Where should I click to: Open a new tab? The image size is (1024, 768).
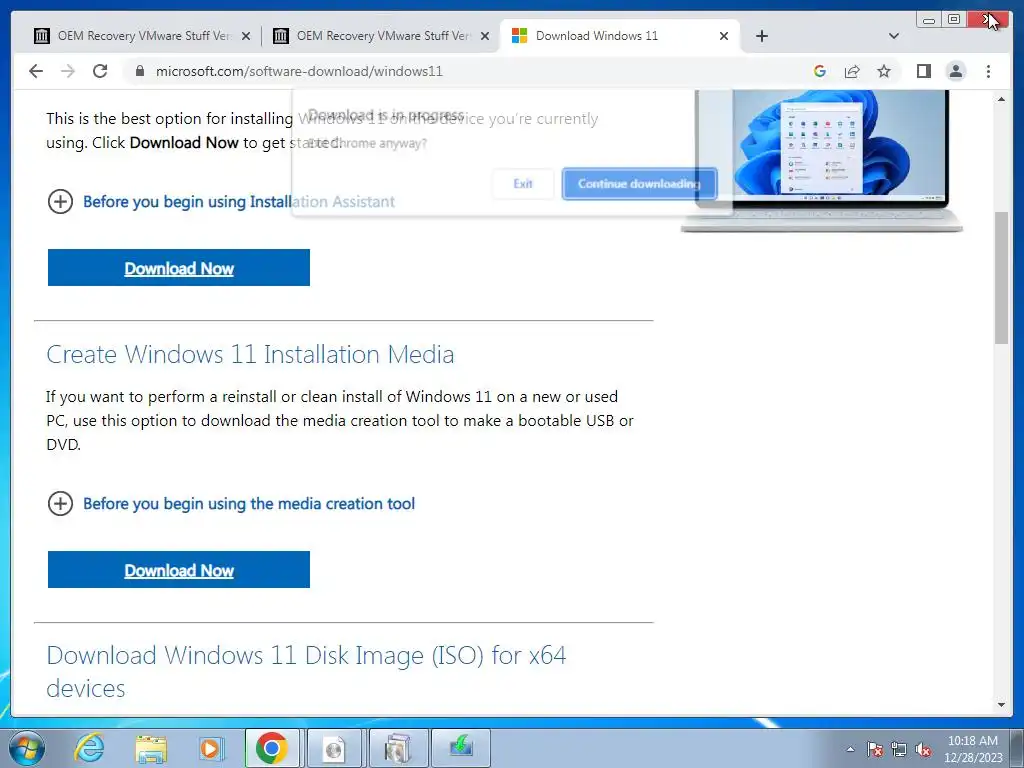coord(761,36)
